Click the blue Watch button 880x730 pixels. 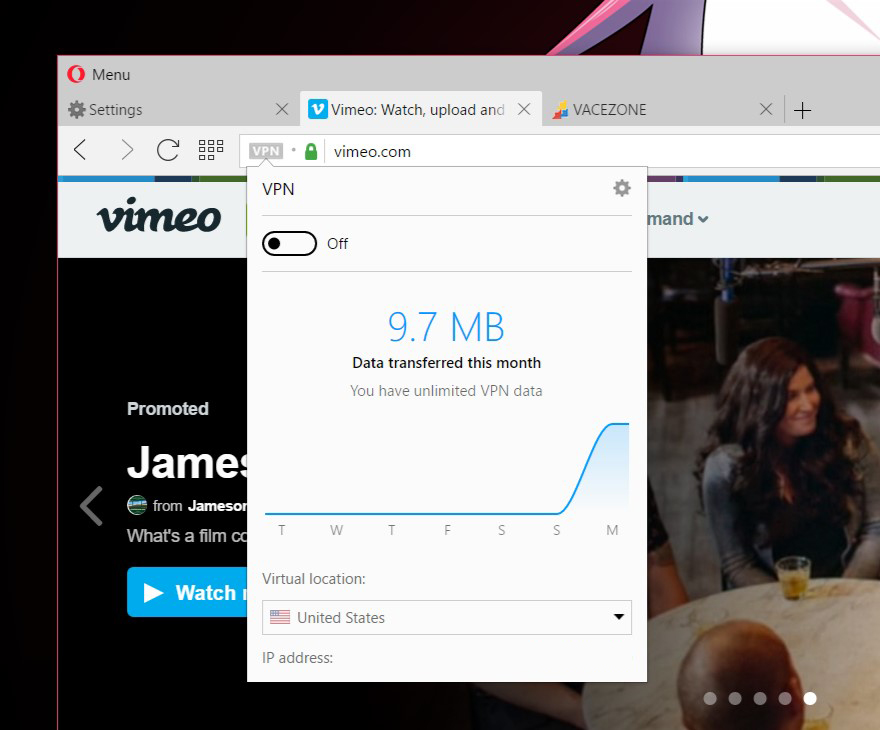187,592
